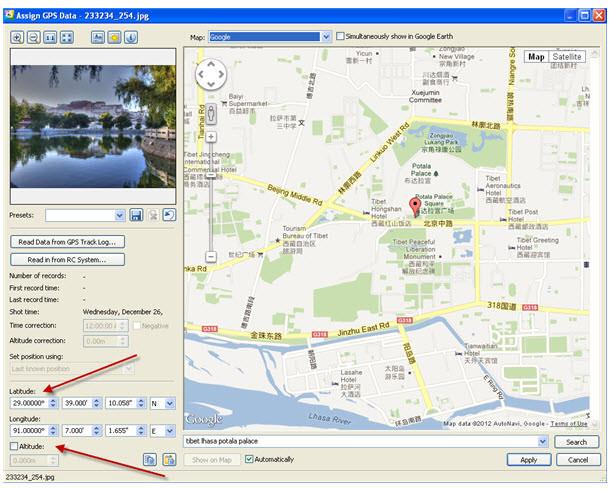Click the 'Aa' text overlay toolbar icon
This screenshot has width=609, height=491.
[x=98, y=37]
